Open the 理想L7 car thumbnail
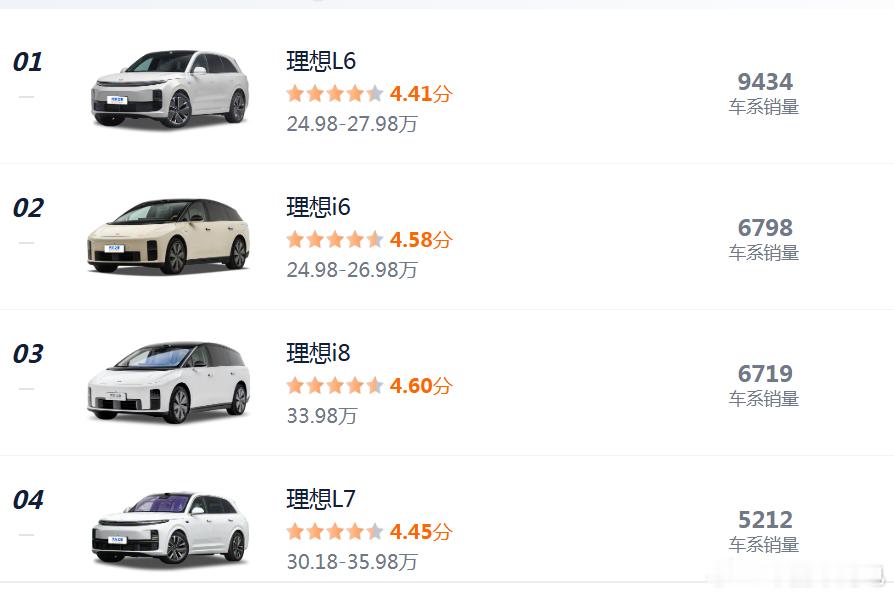This screenshot has width=894, height=595. [169, 528]
